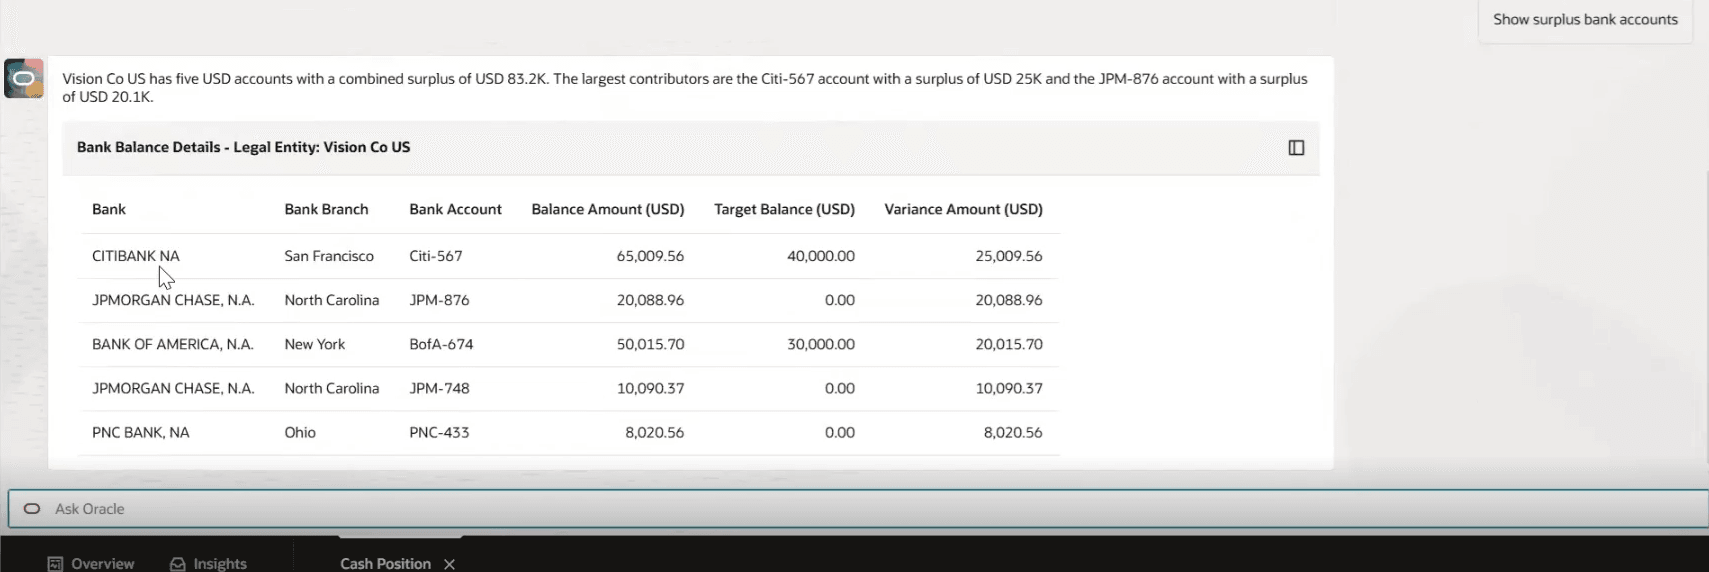
Task: Select the PNC BANK, NA cell
Action: 141,432
